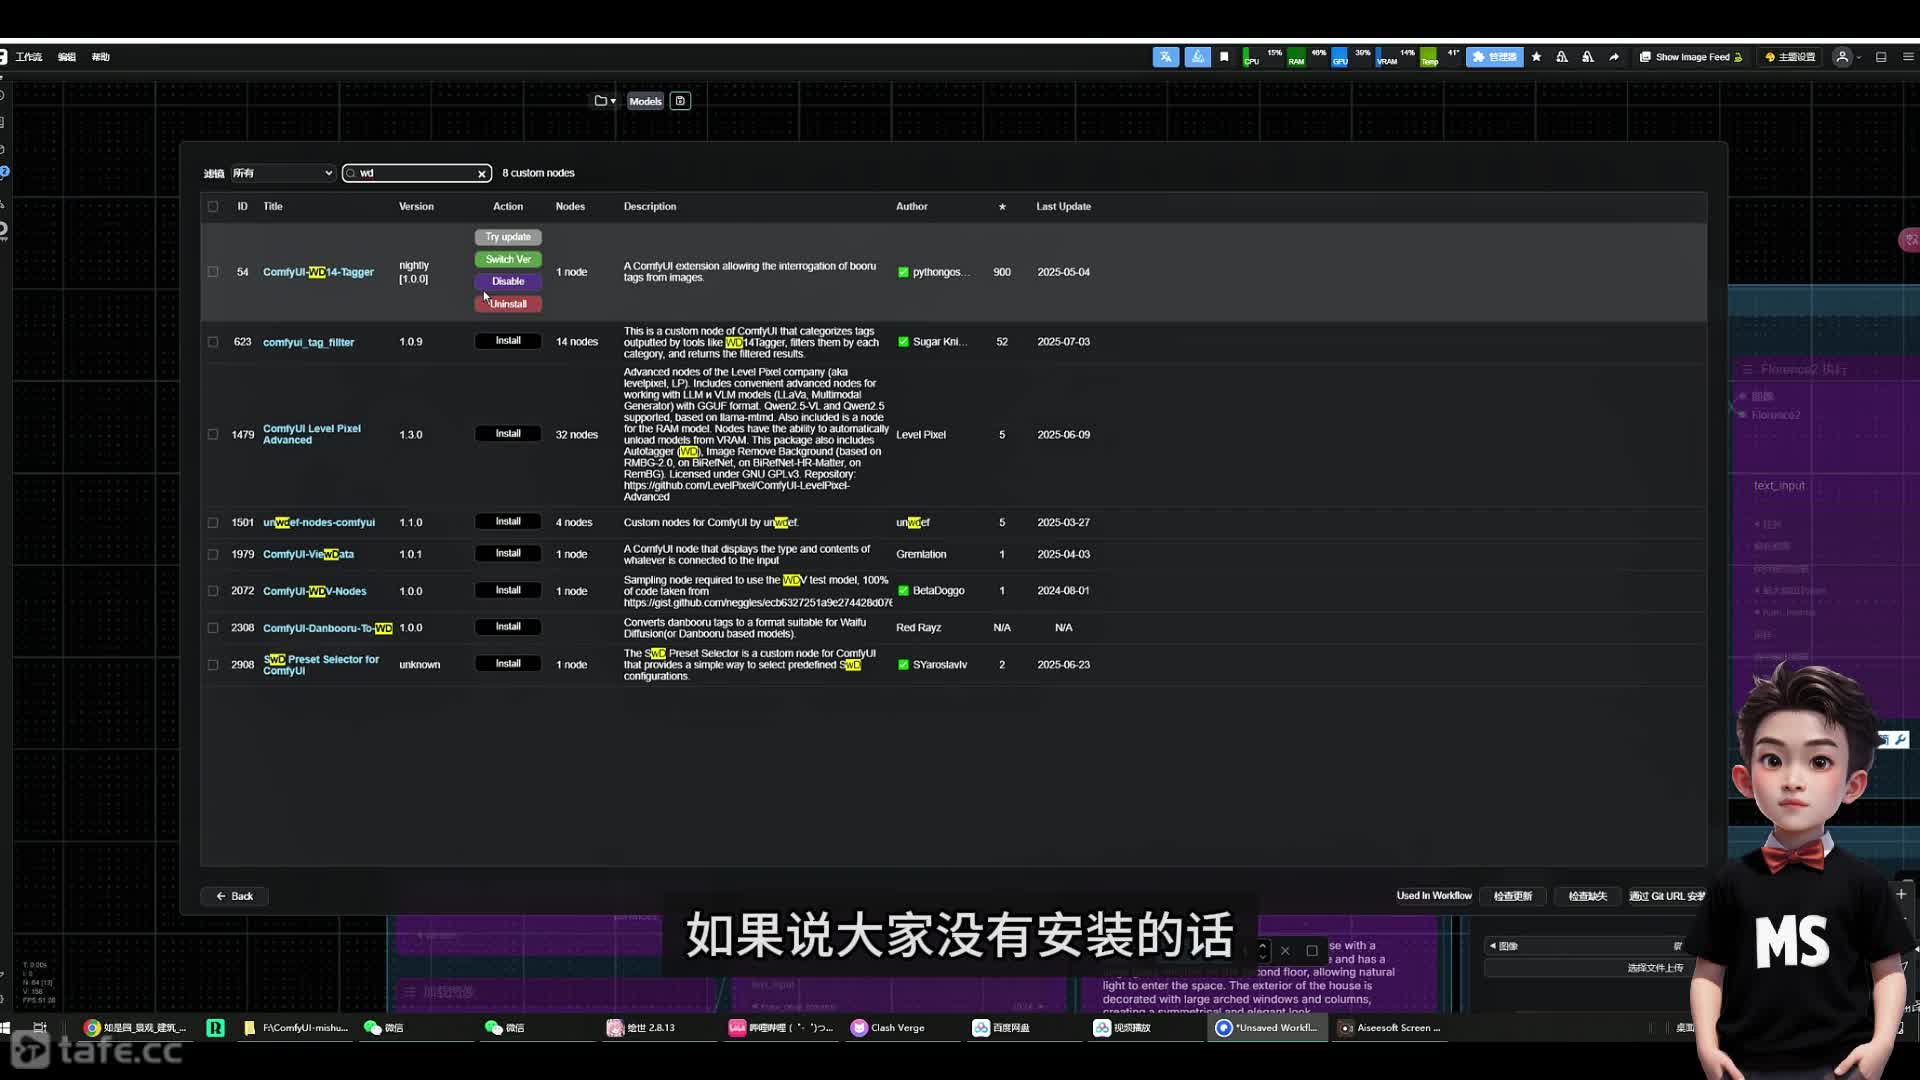Install ComfyUI-WDV-Nodes

pos(508,590)
